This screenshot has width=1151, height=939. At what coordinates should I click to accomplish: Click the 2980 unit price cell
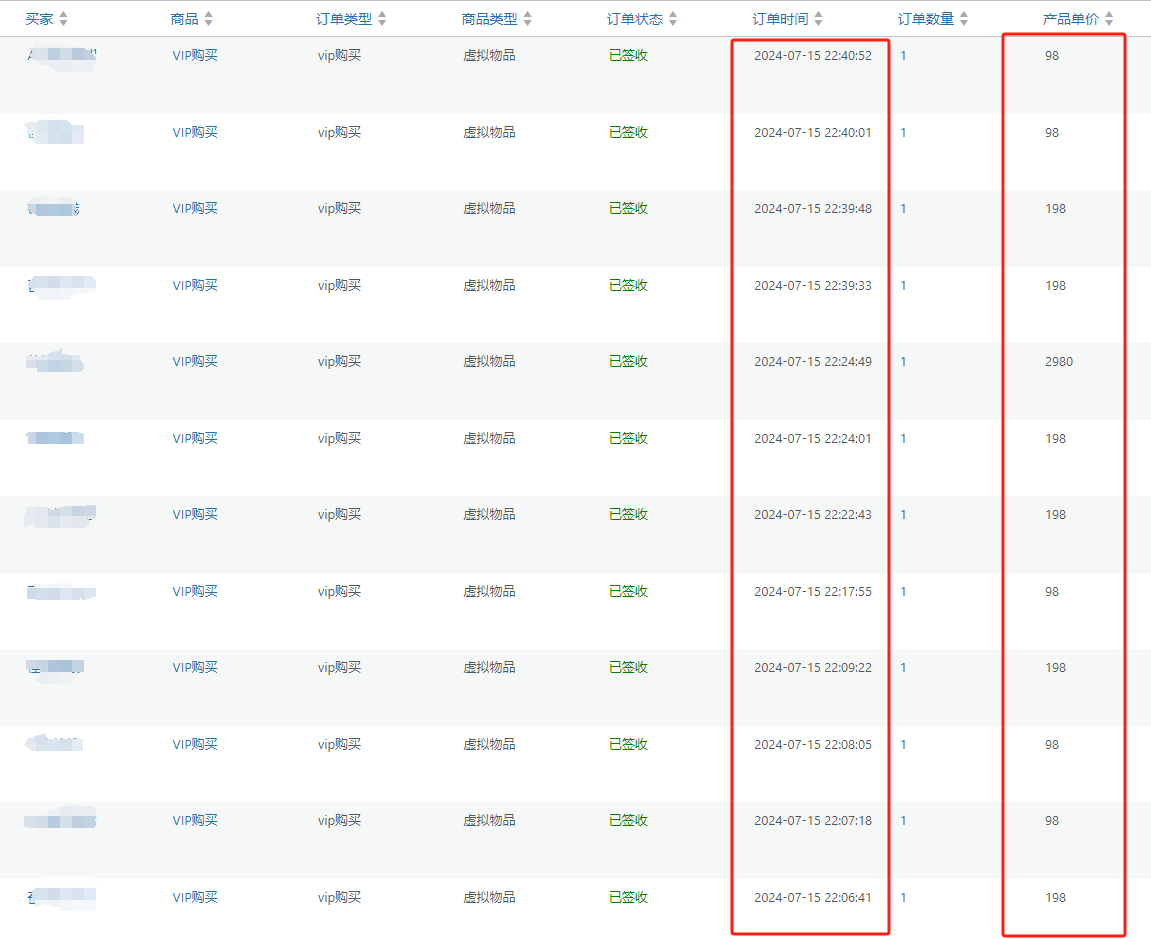point(1058,362)
